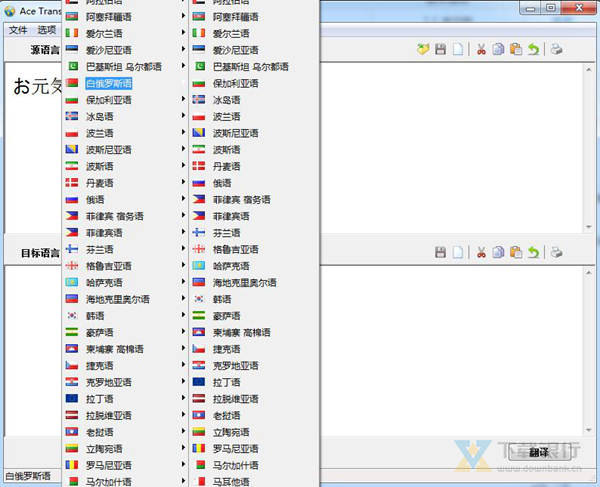Open file icon in source toolbar
This screenshot has height=487, width=600.
(423, 49)
